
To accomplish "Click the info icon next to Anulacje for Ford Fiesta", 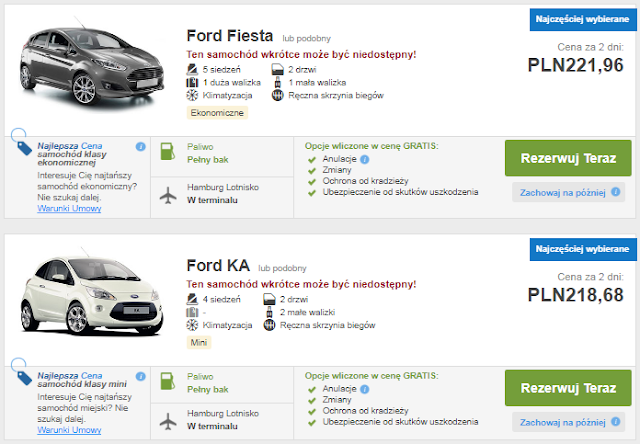I will [x=365, y=159].
